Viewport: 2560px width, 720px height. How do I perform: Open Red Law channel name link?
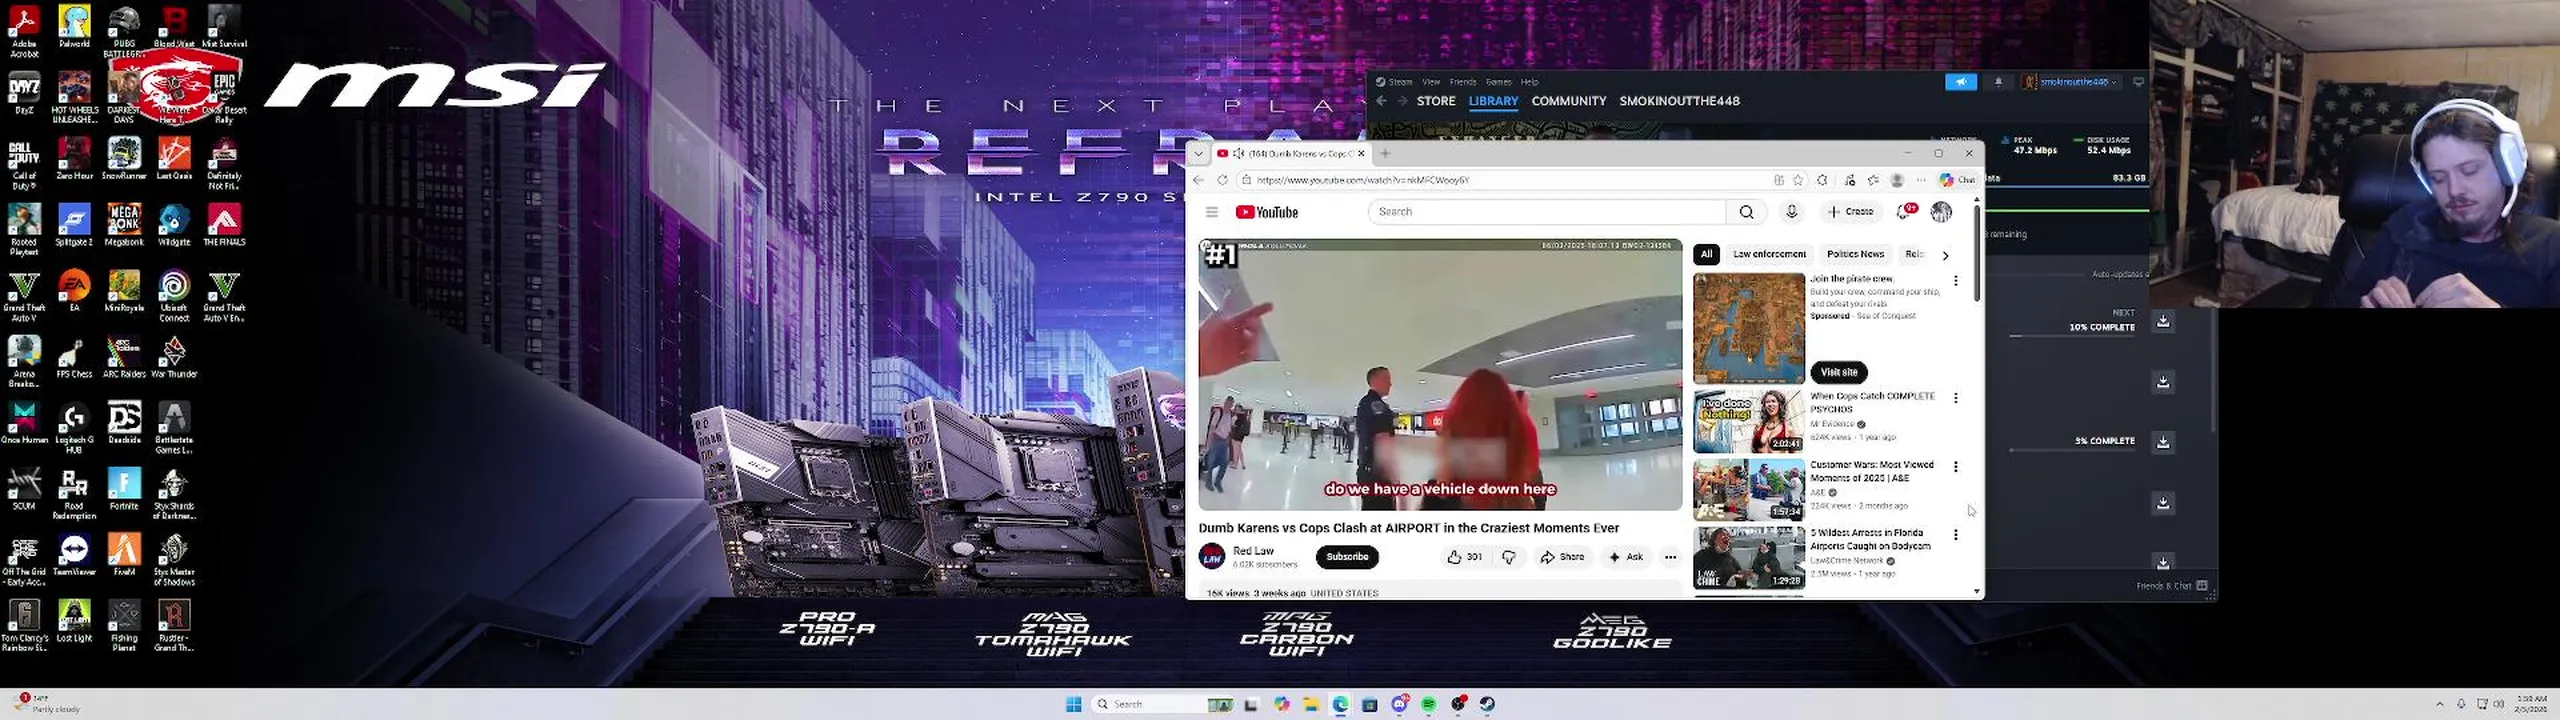click(x=1253, y=551)
